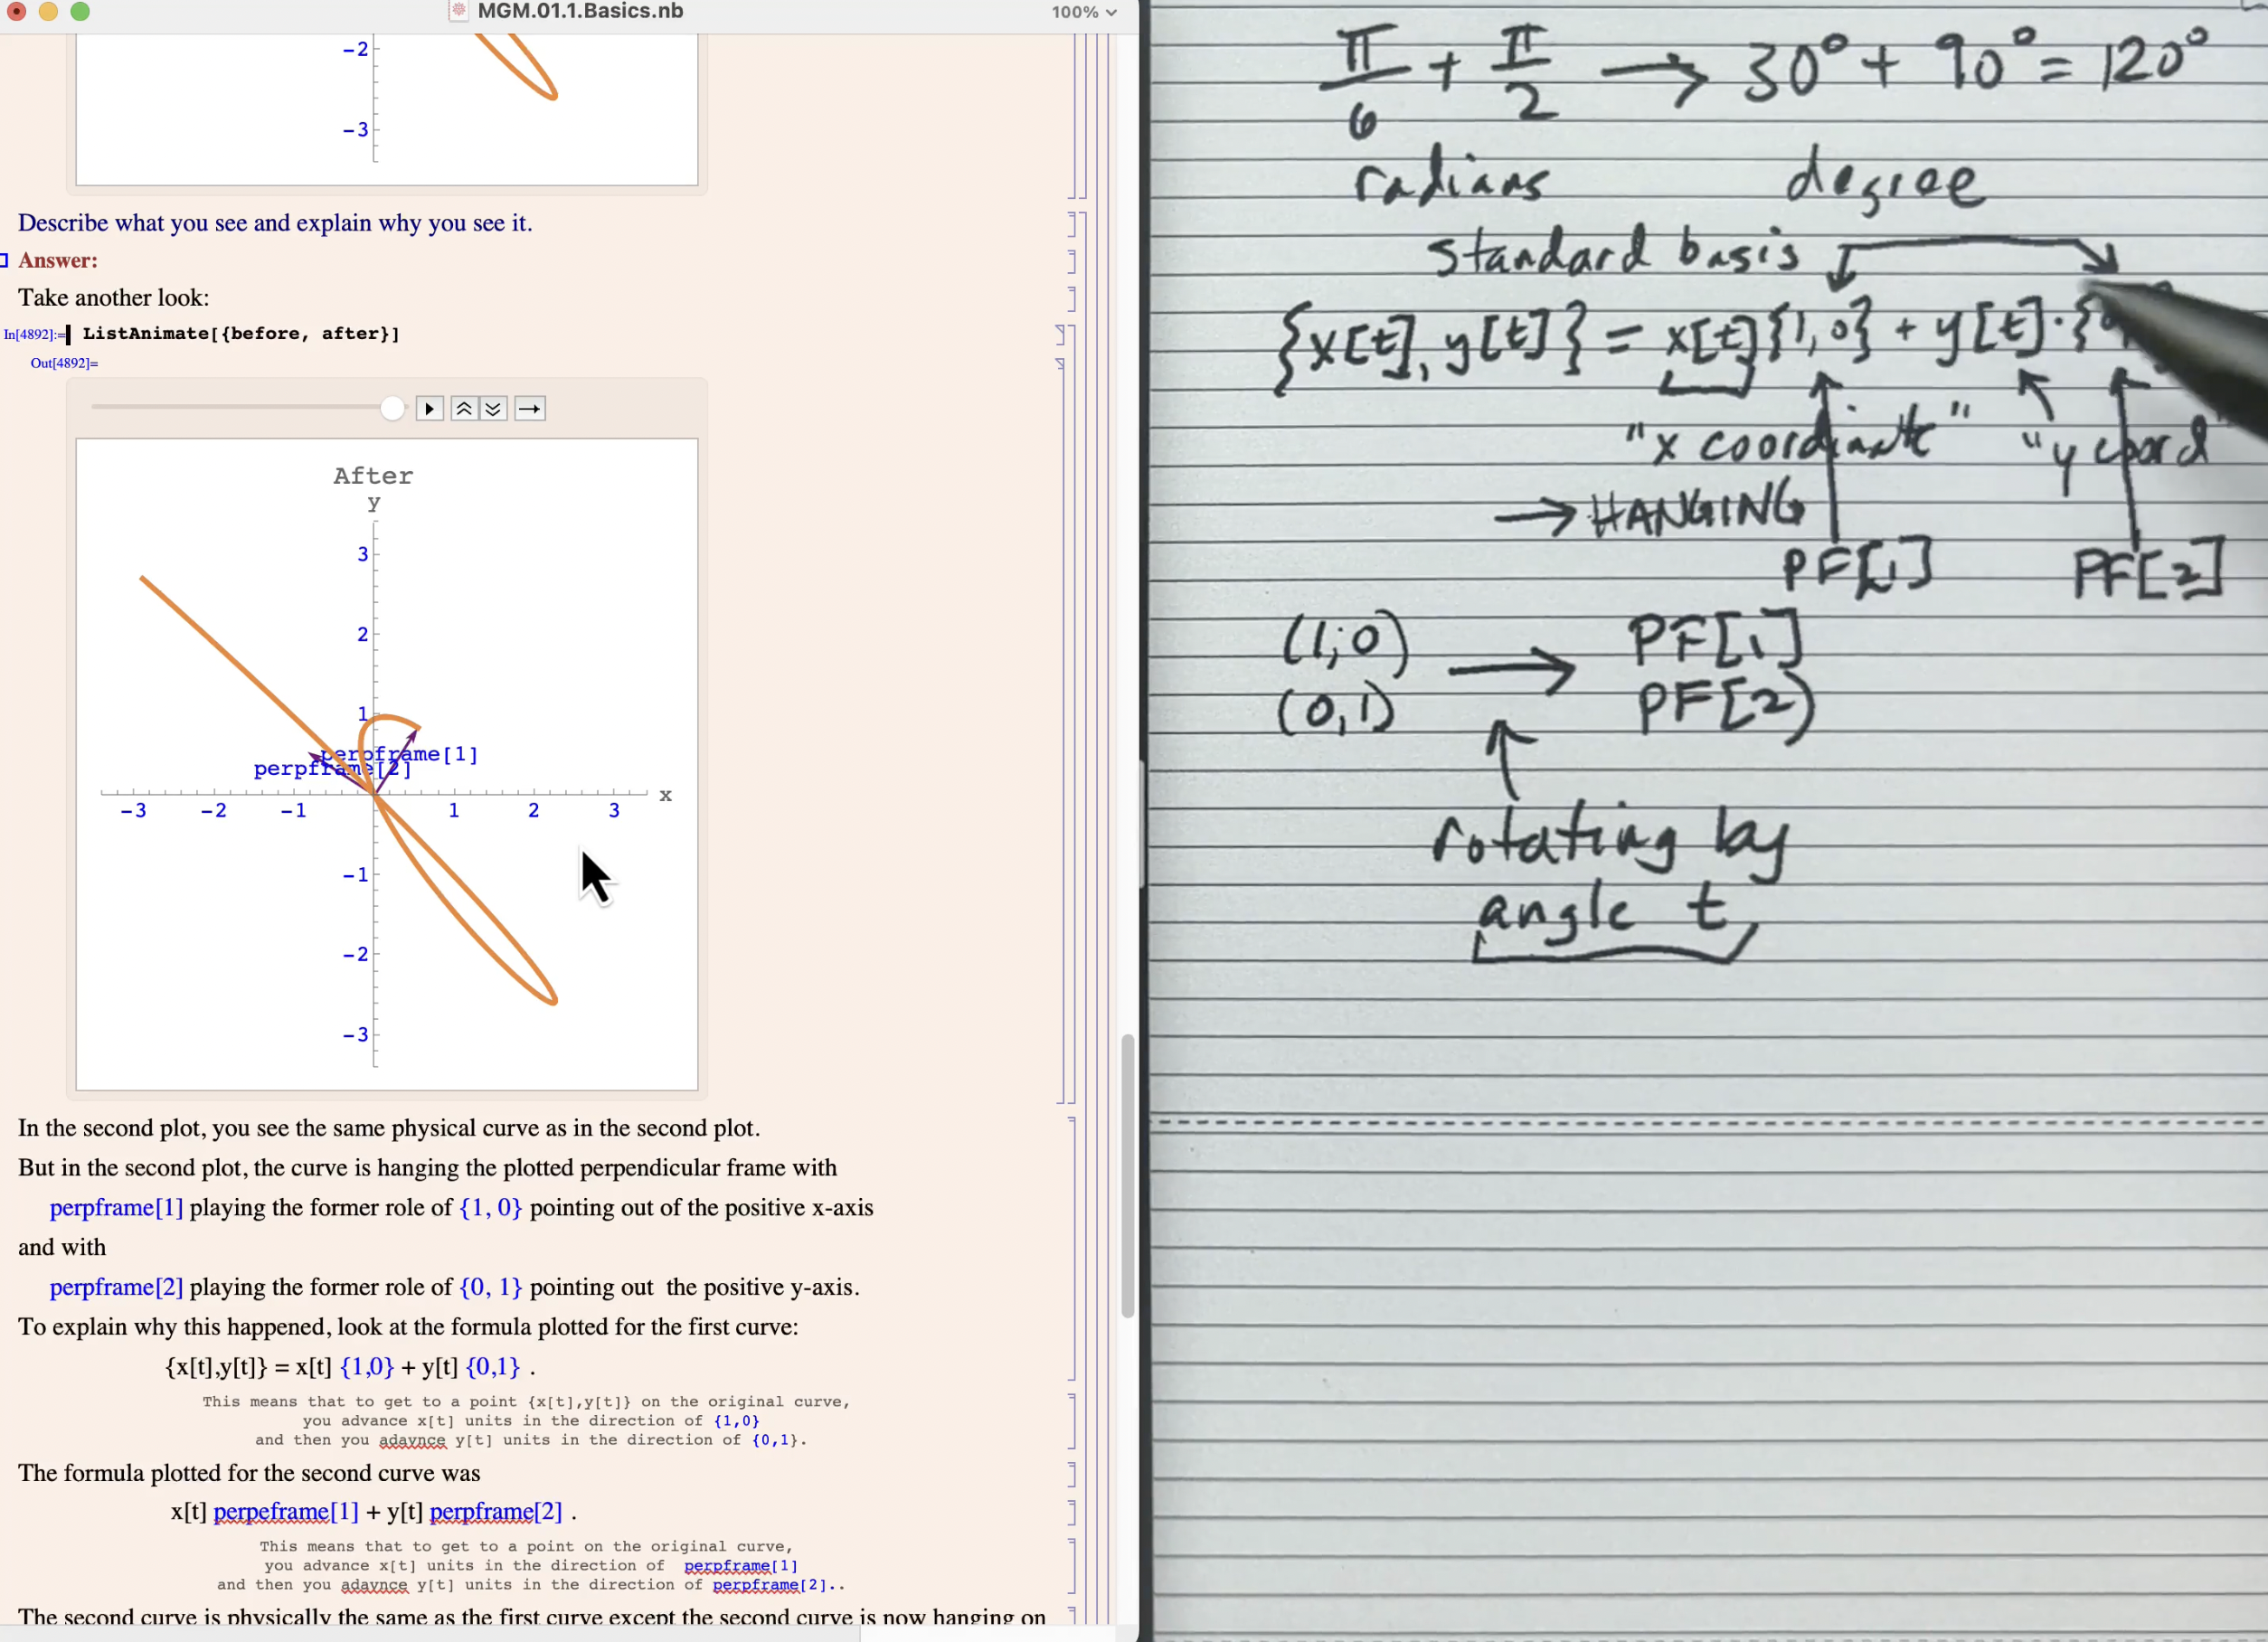Click the perpframe[1] hyperlink in the explanation
The image size is (2268, 1642).
(116, 1207)
